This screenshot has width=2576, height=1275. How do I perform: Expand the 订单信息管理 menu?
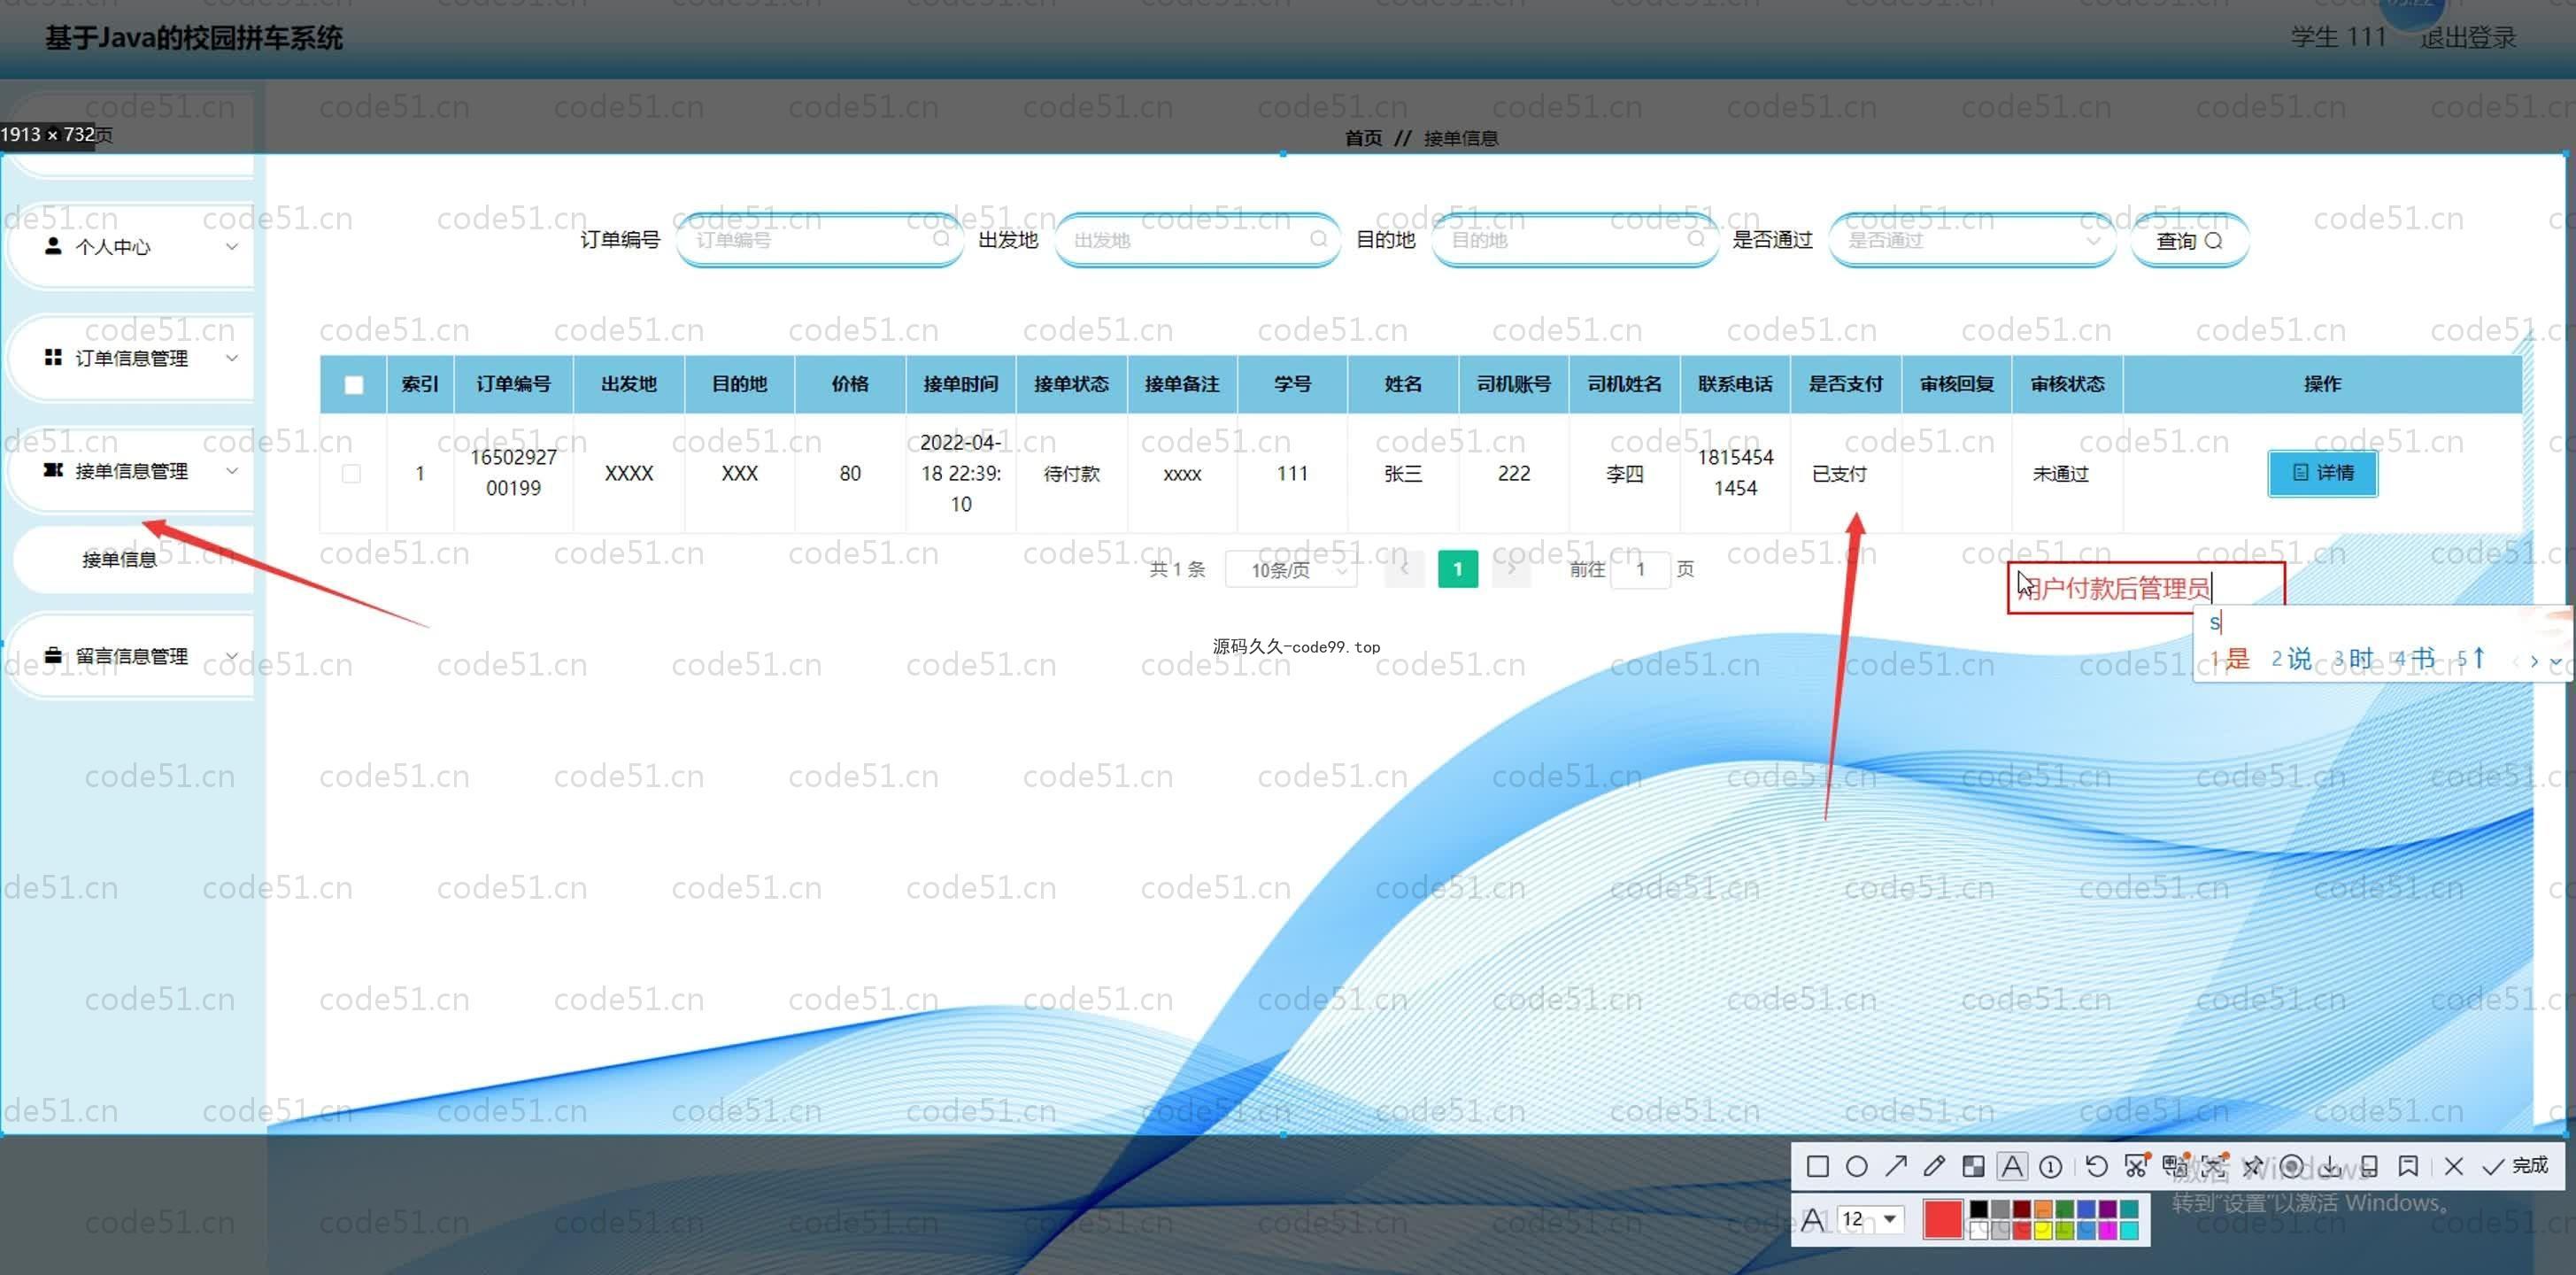pos(133,358)
